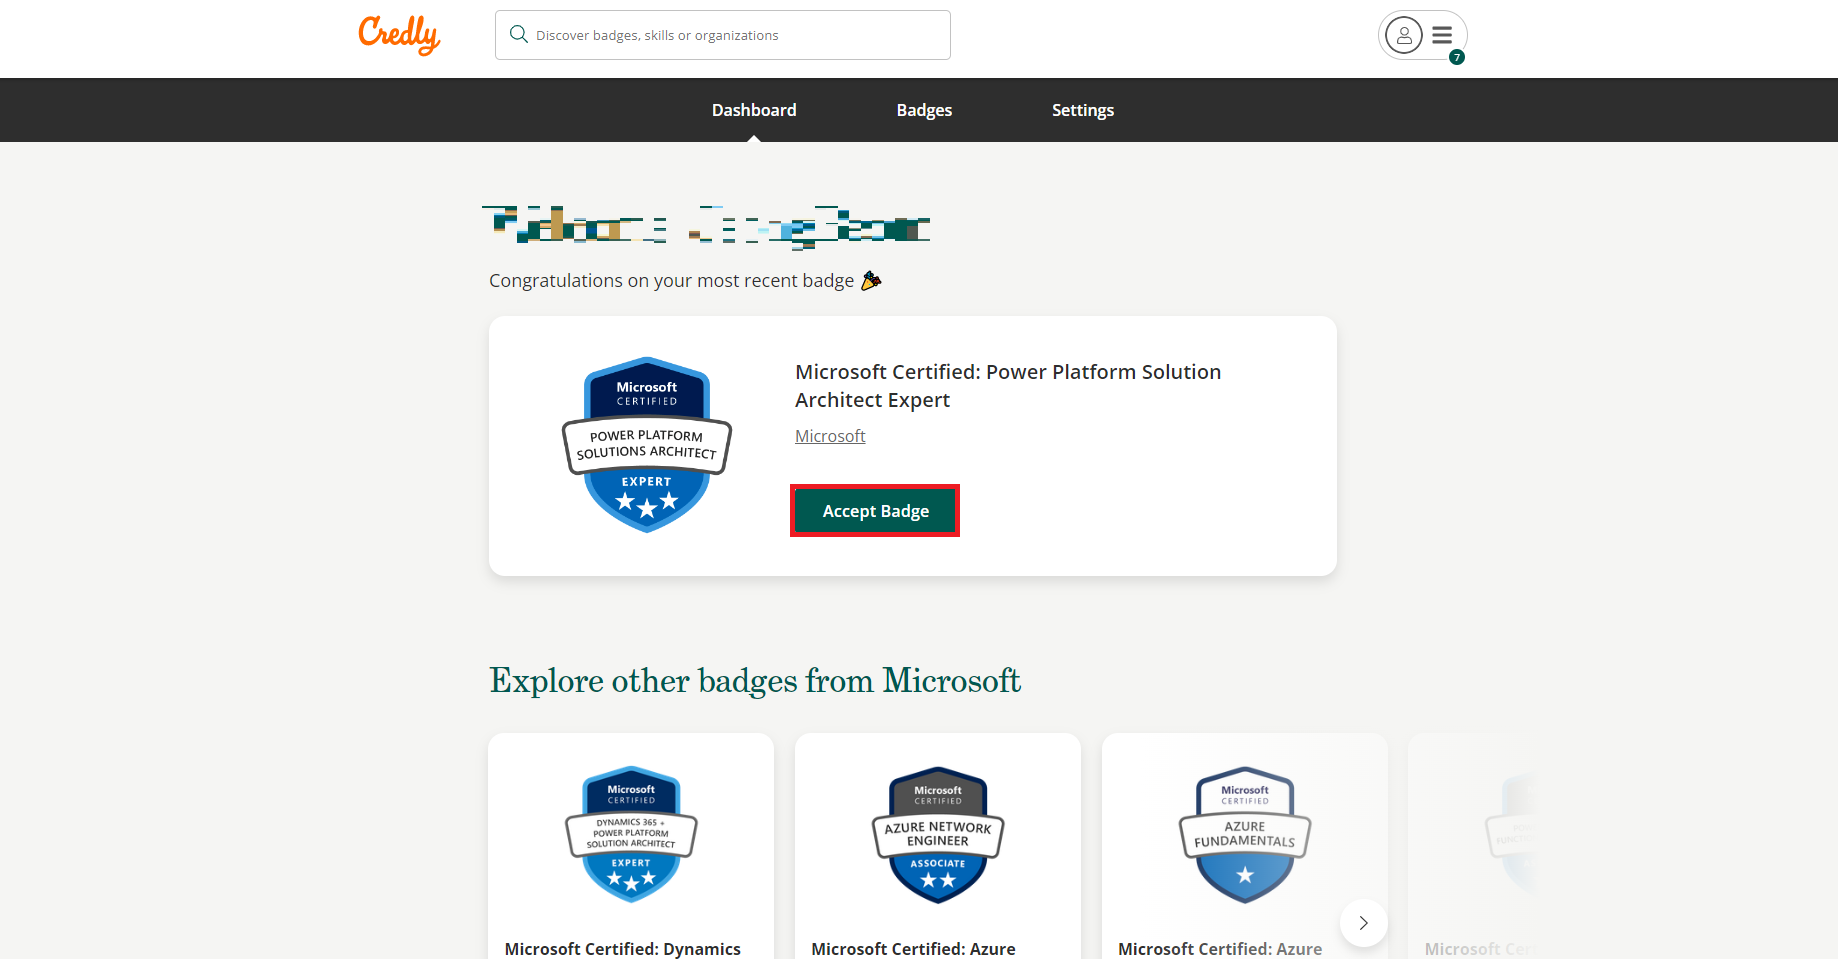Open the Power Platform Solution Architect Expert title

[1008, 386]
